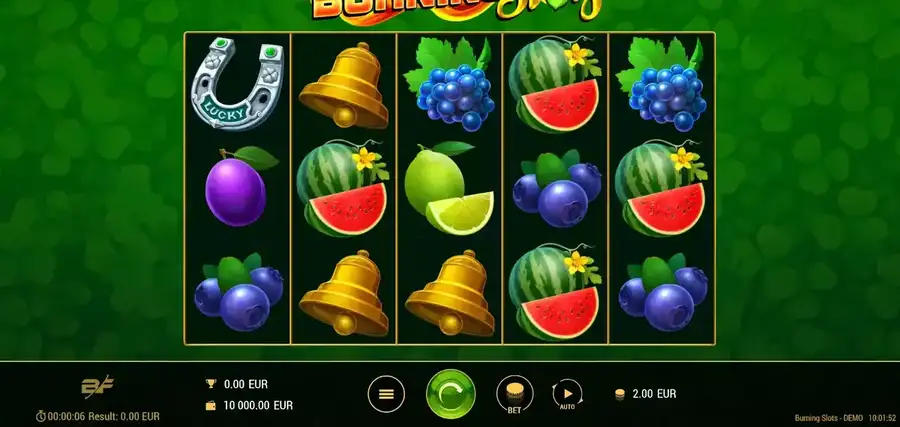Click the BF studio logo
This screenshot has width=900, height=427.
[97, 387]
